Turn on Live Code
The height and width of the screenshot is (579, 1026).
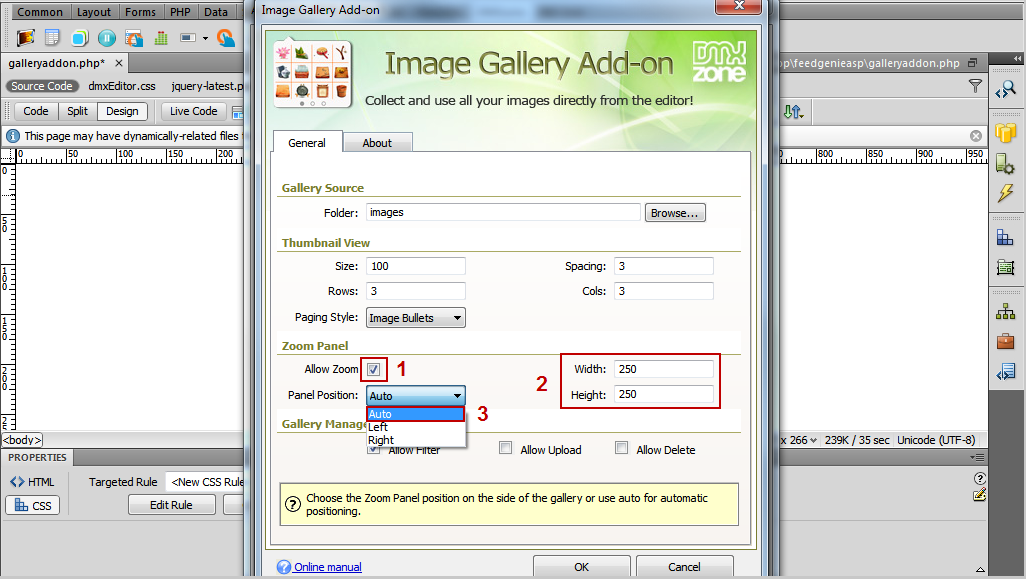point(194,111)
